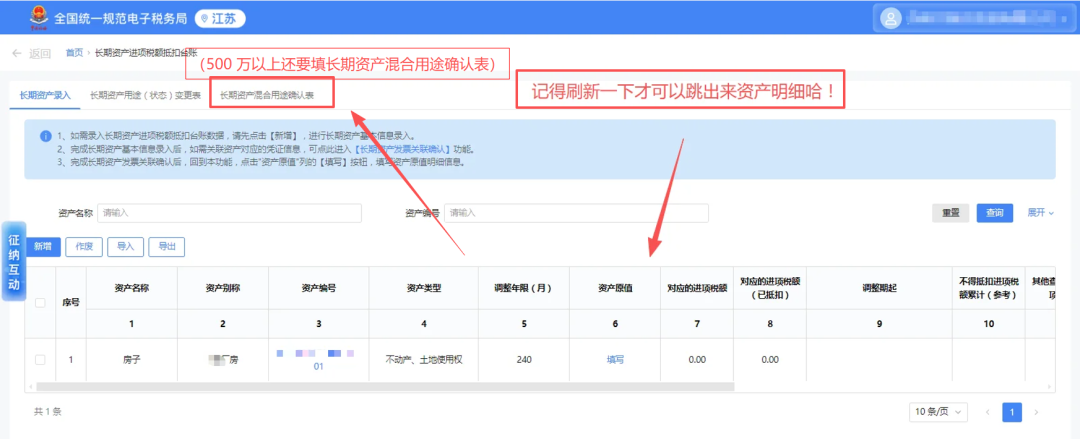
Task: Click the 240 adjustment months cell
Action: [x=523, y=359]
